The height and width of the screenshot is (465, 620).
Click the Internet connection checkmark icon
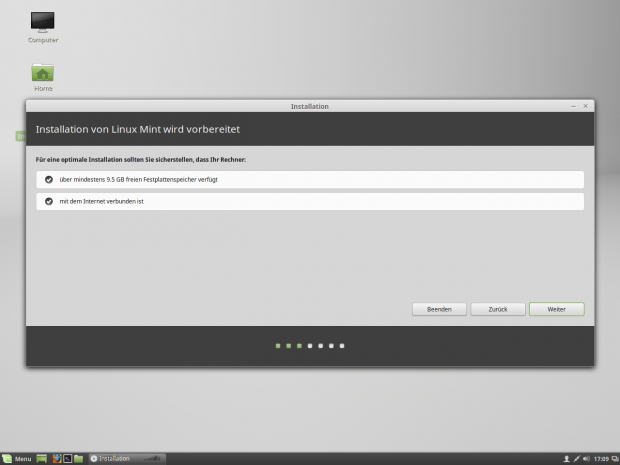(49, 201)
